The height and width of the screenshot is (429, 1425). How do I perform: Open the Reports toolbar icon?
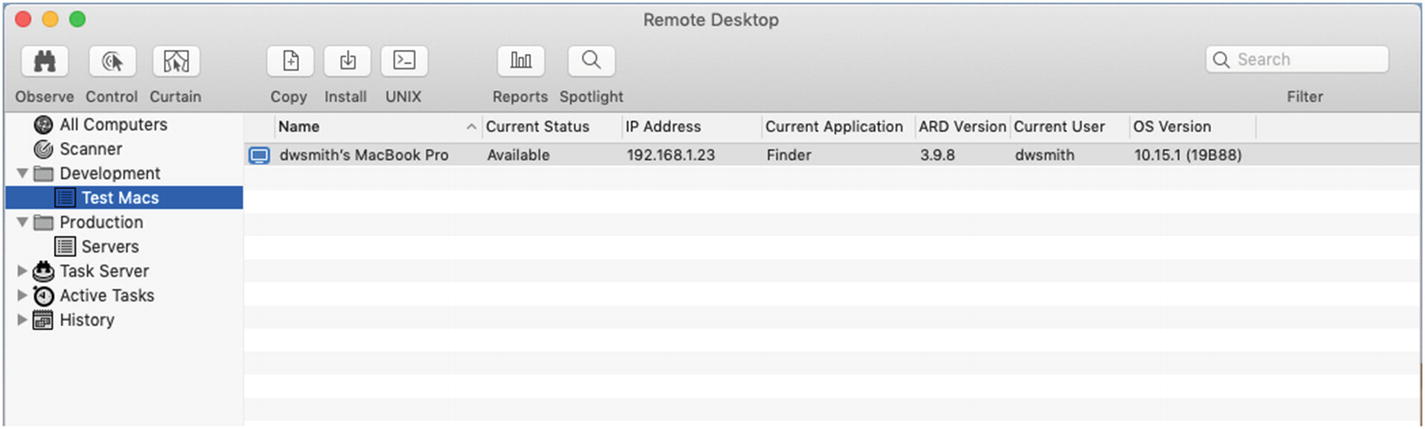521,61
